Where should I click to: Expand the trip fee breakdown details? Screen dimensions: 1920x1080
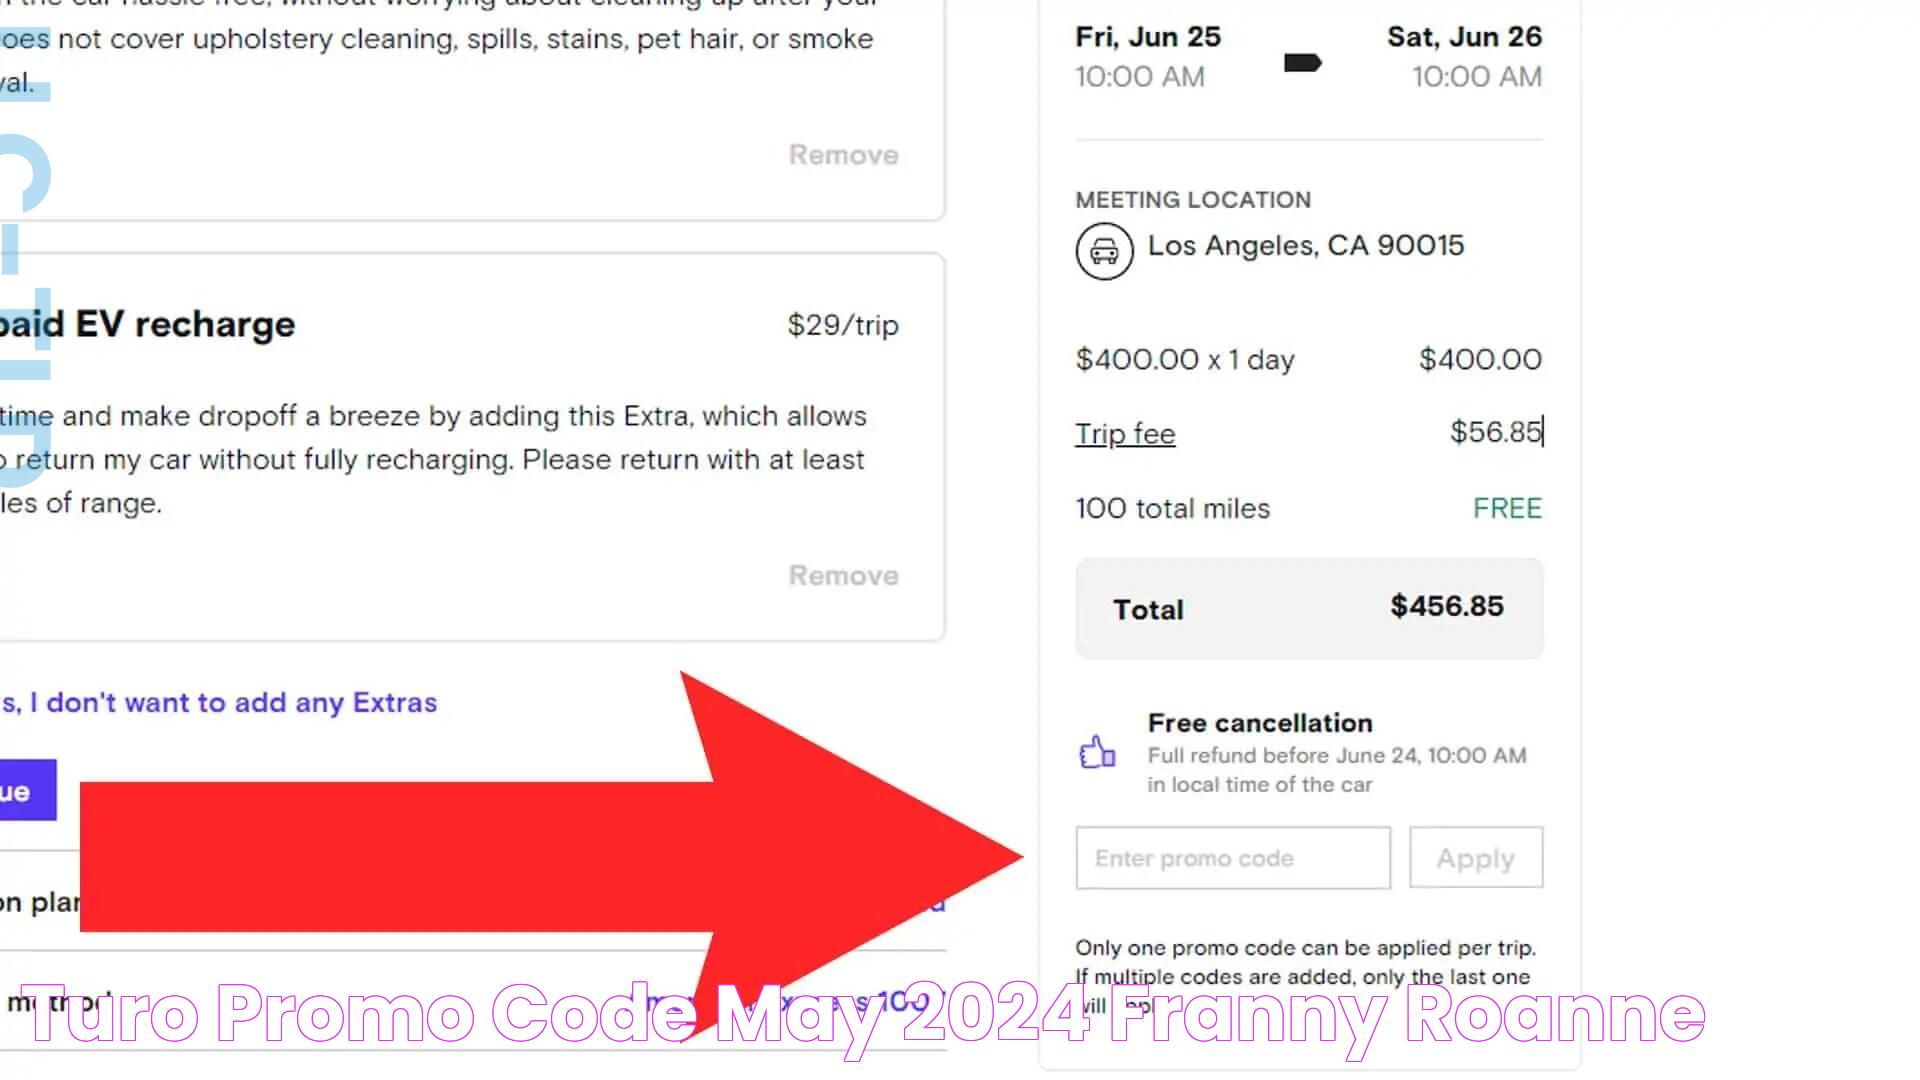tap(1124, 433)
